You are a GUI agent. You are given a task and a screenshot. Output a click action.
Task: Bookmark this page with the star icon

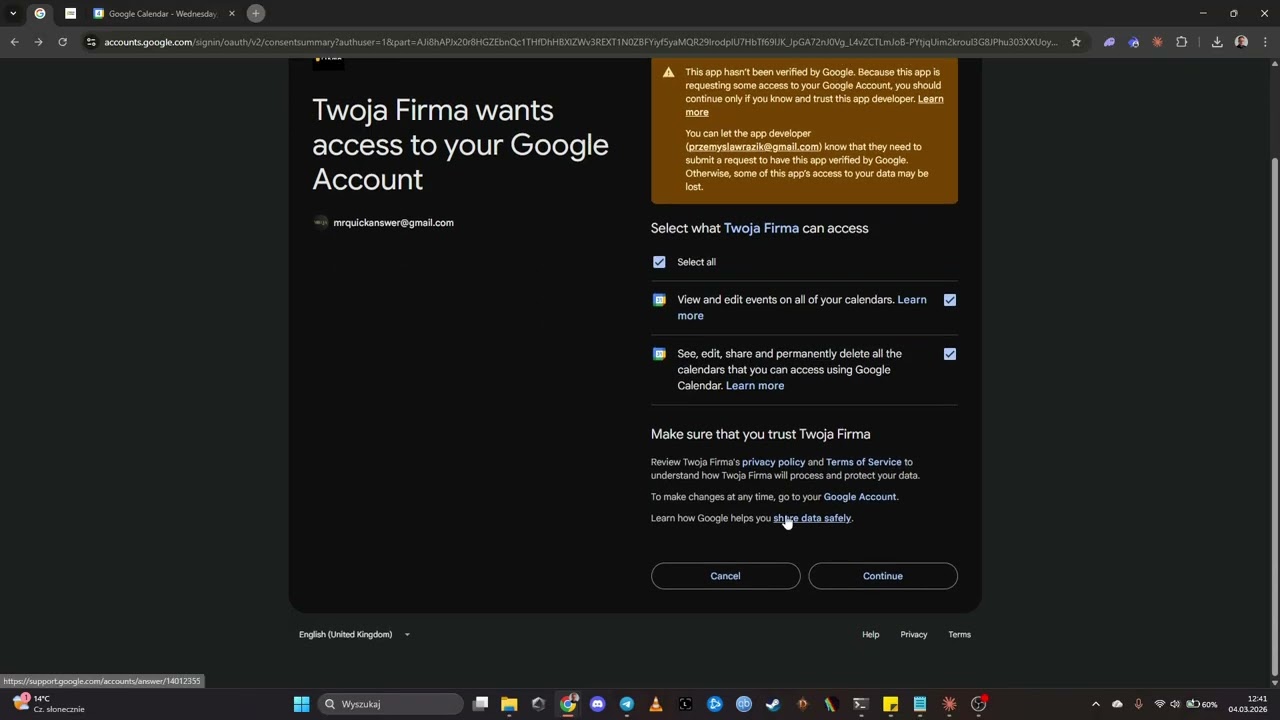1076,42
